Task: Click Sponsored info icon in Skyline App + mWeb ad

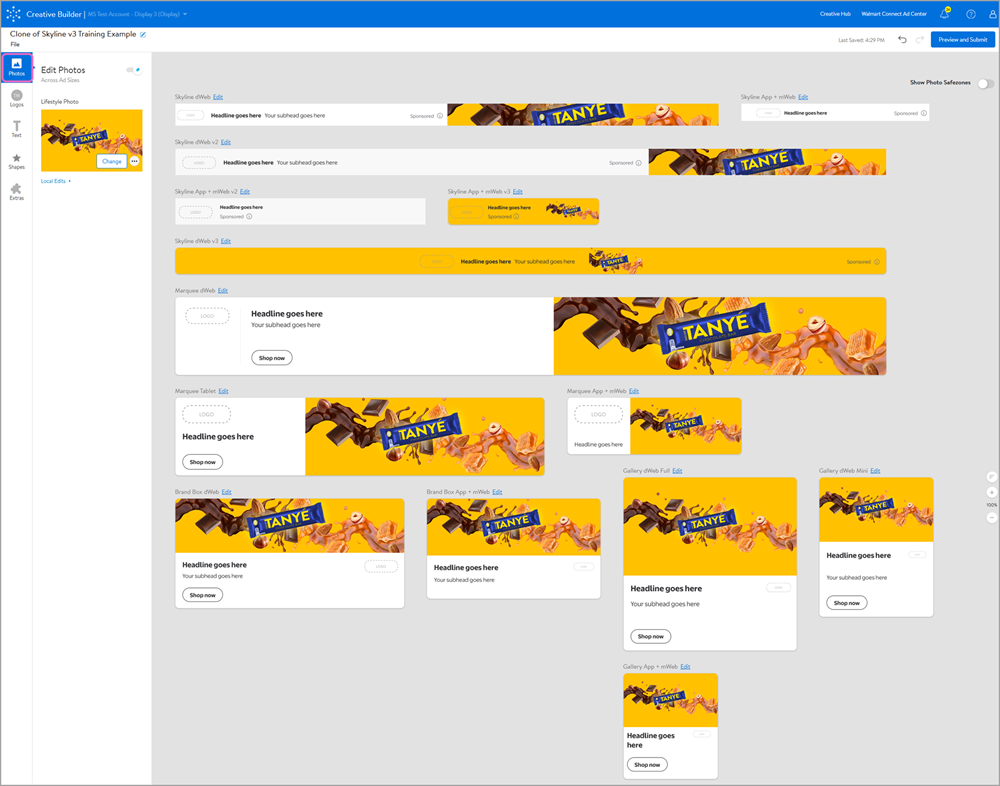Action: coord(923,113)
